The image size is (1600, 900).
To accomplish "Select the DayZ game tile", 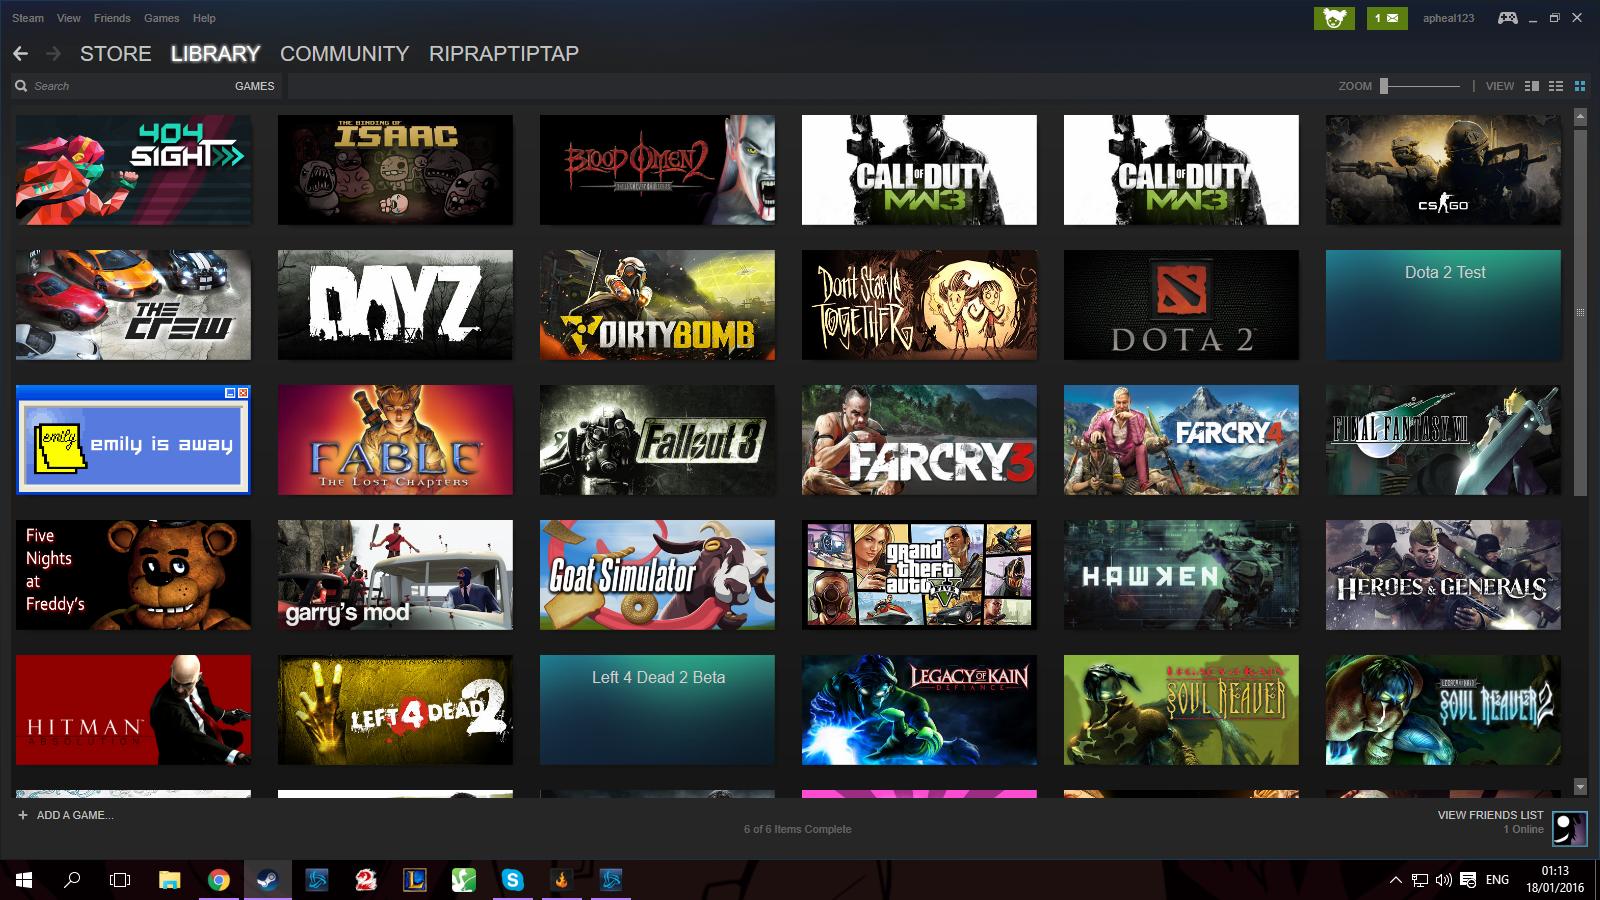I will coord(395,305).
